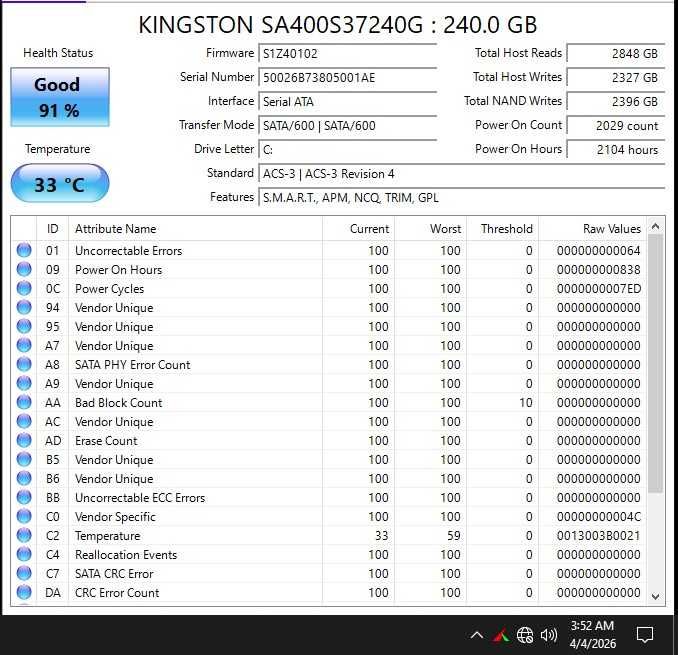Viewport: 678px width, 655px height.
Task: Click the status orb for Reallocation Events row
Action: 24,555
